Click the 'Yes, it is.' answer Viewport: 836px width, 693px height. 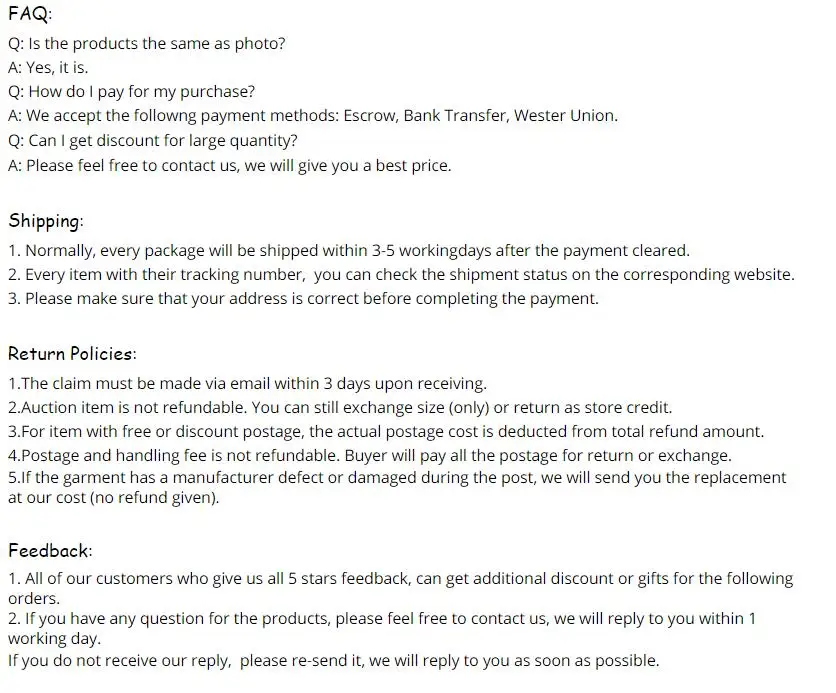click(48, 68)
